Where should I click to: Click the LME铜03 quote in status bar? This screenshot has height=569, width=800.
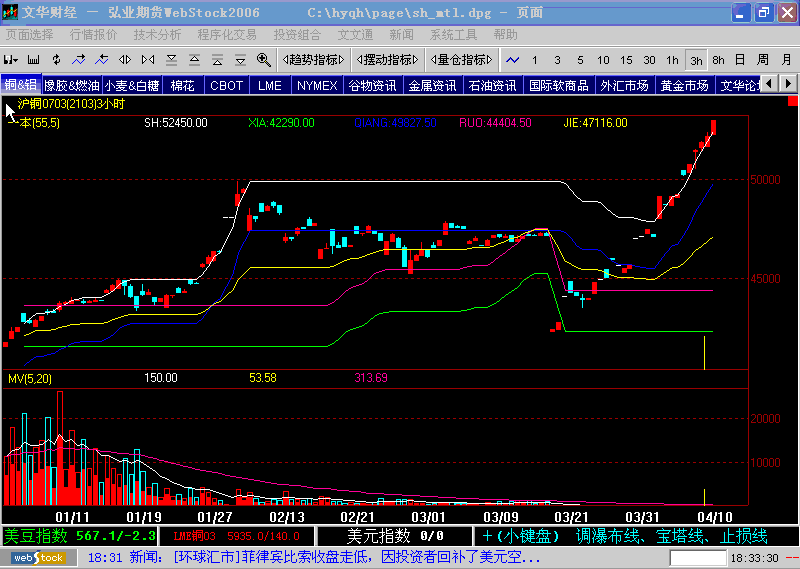237,536
